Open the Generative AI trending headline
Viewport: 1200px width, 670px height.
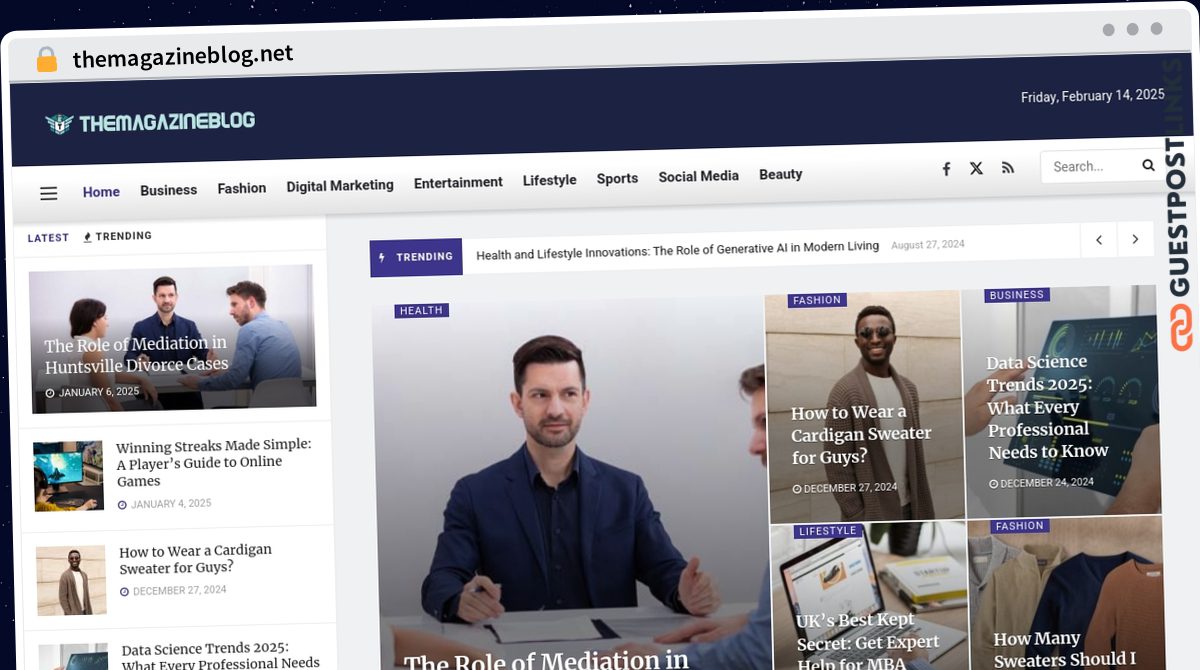(677, 250)
